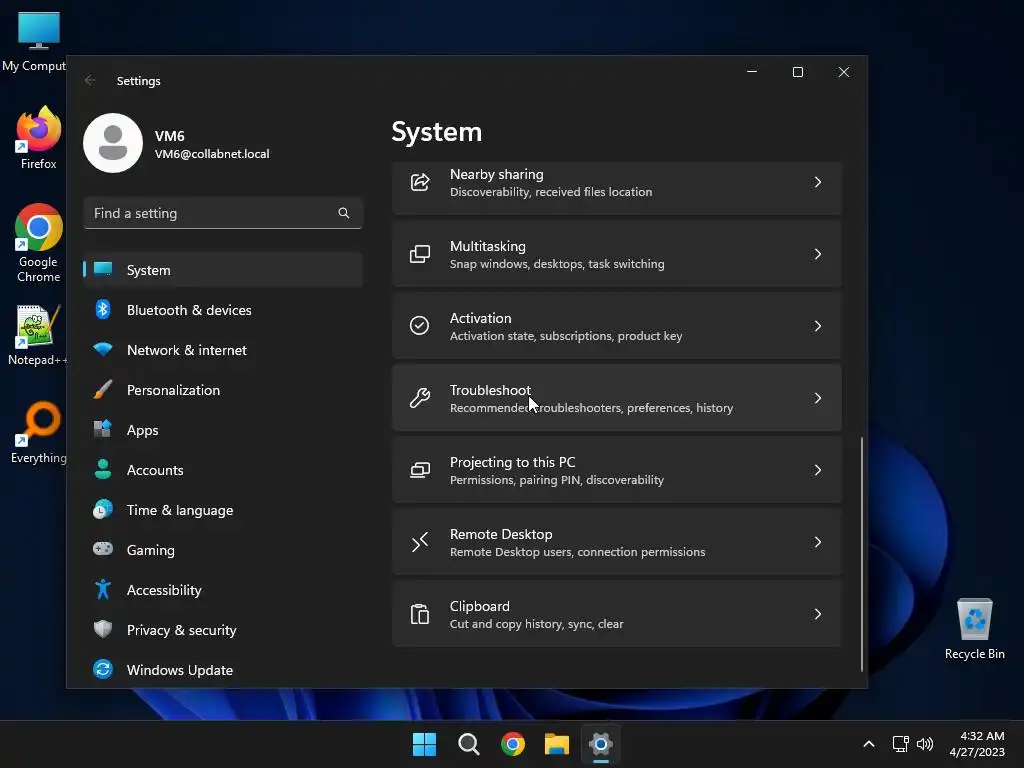Select the Google Chrome desktop shortcut
Image resolution: width=1024 pixels, height=768 pixels.
tap(39, 243)
